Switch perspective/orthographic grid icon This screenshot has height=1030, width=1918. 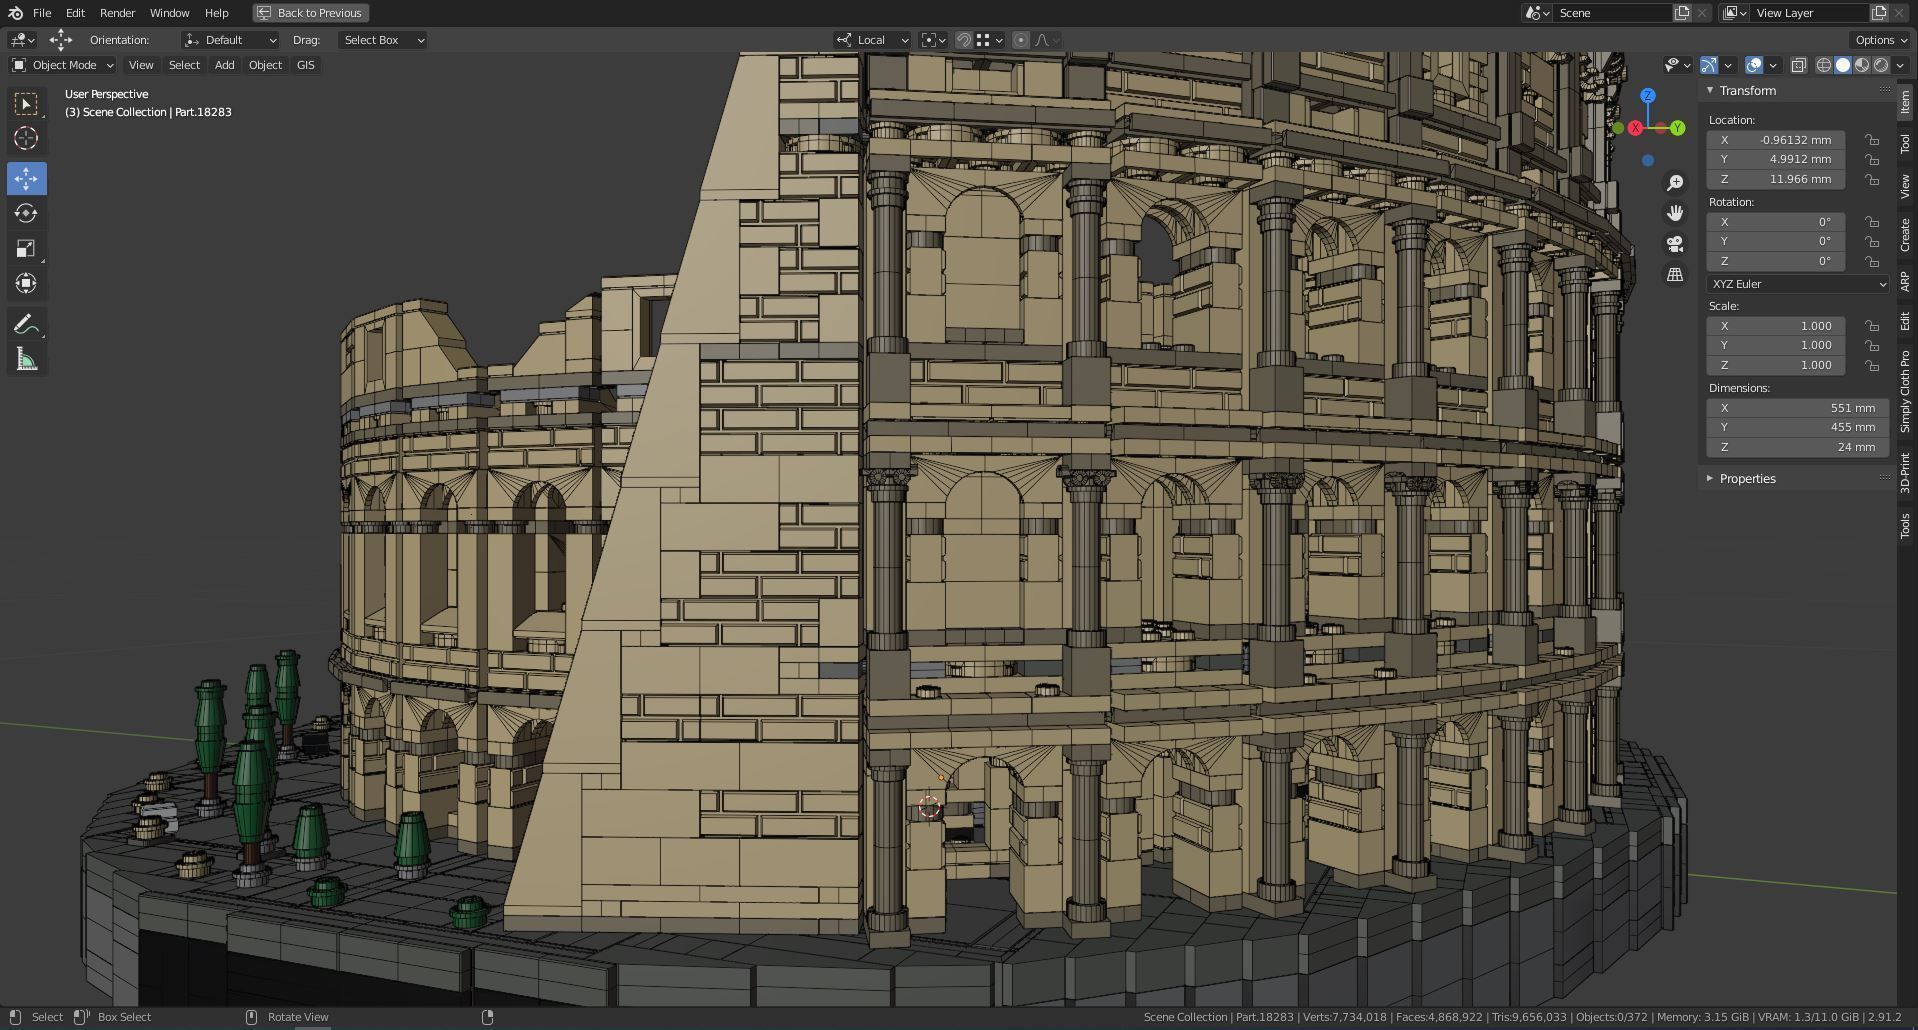pos(1675,274)
